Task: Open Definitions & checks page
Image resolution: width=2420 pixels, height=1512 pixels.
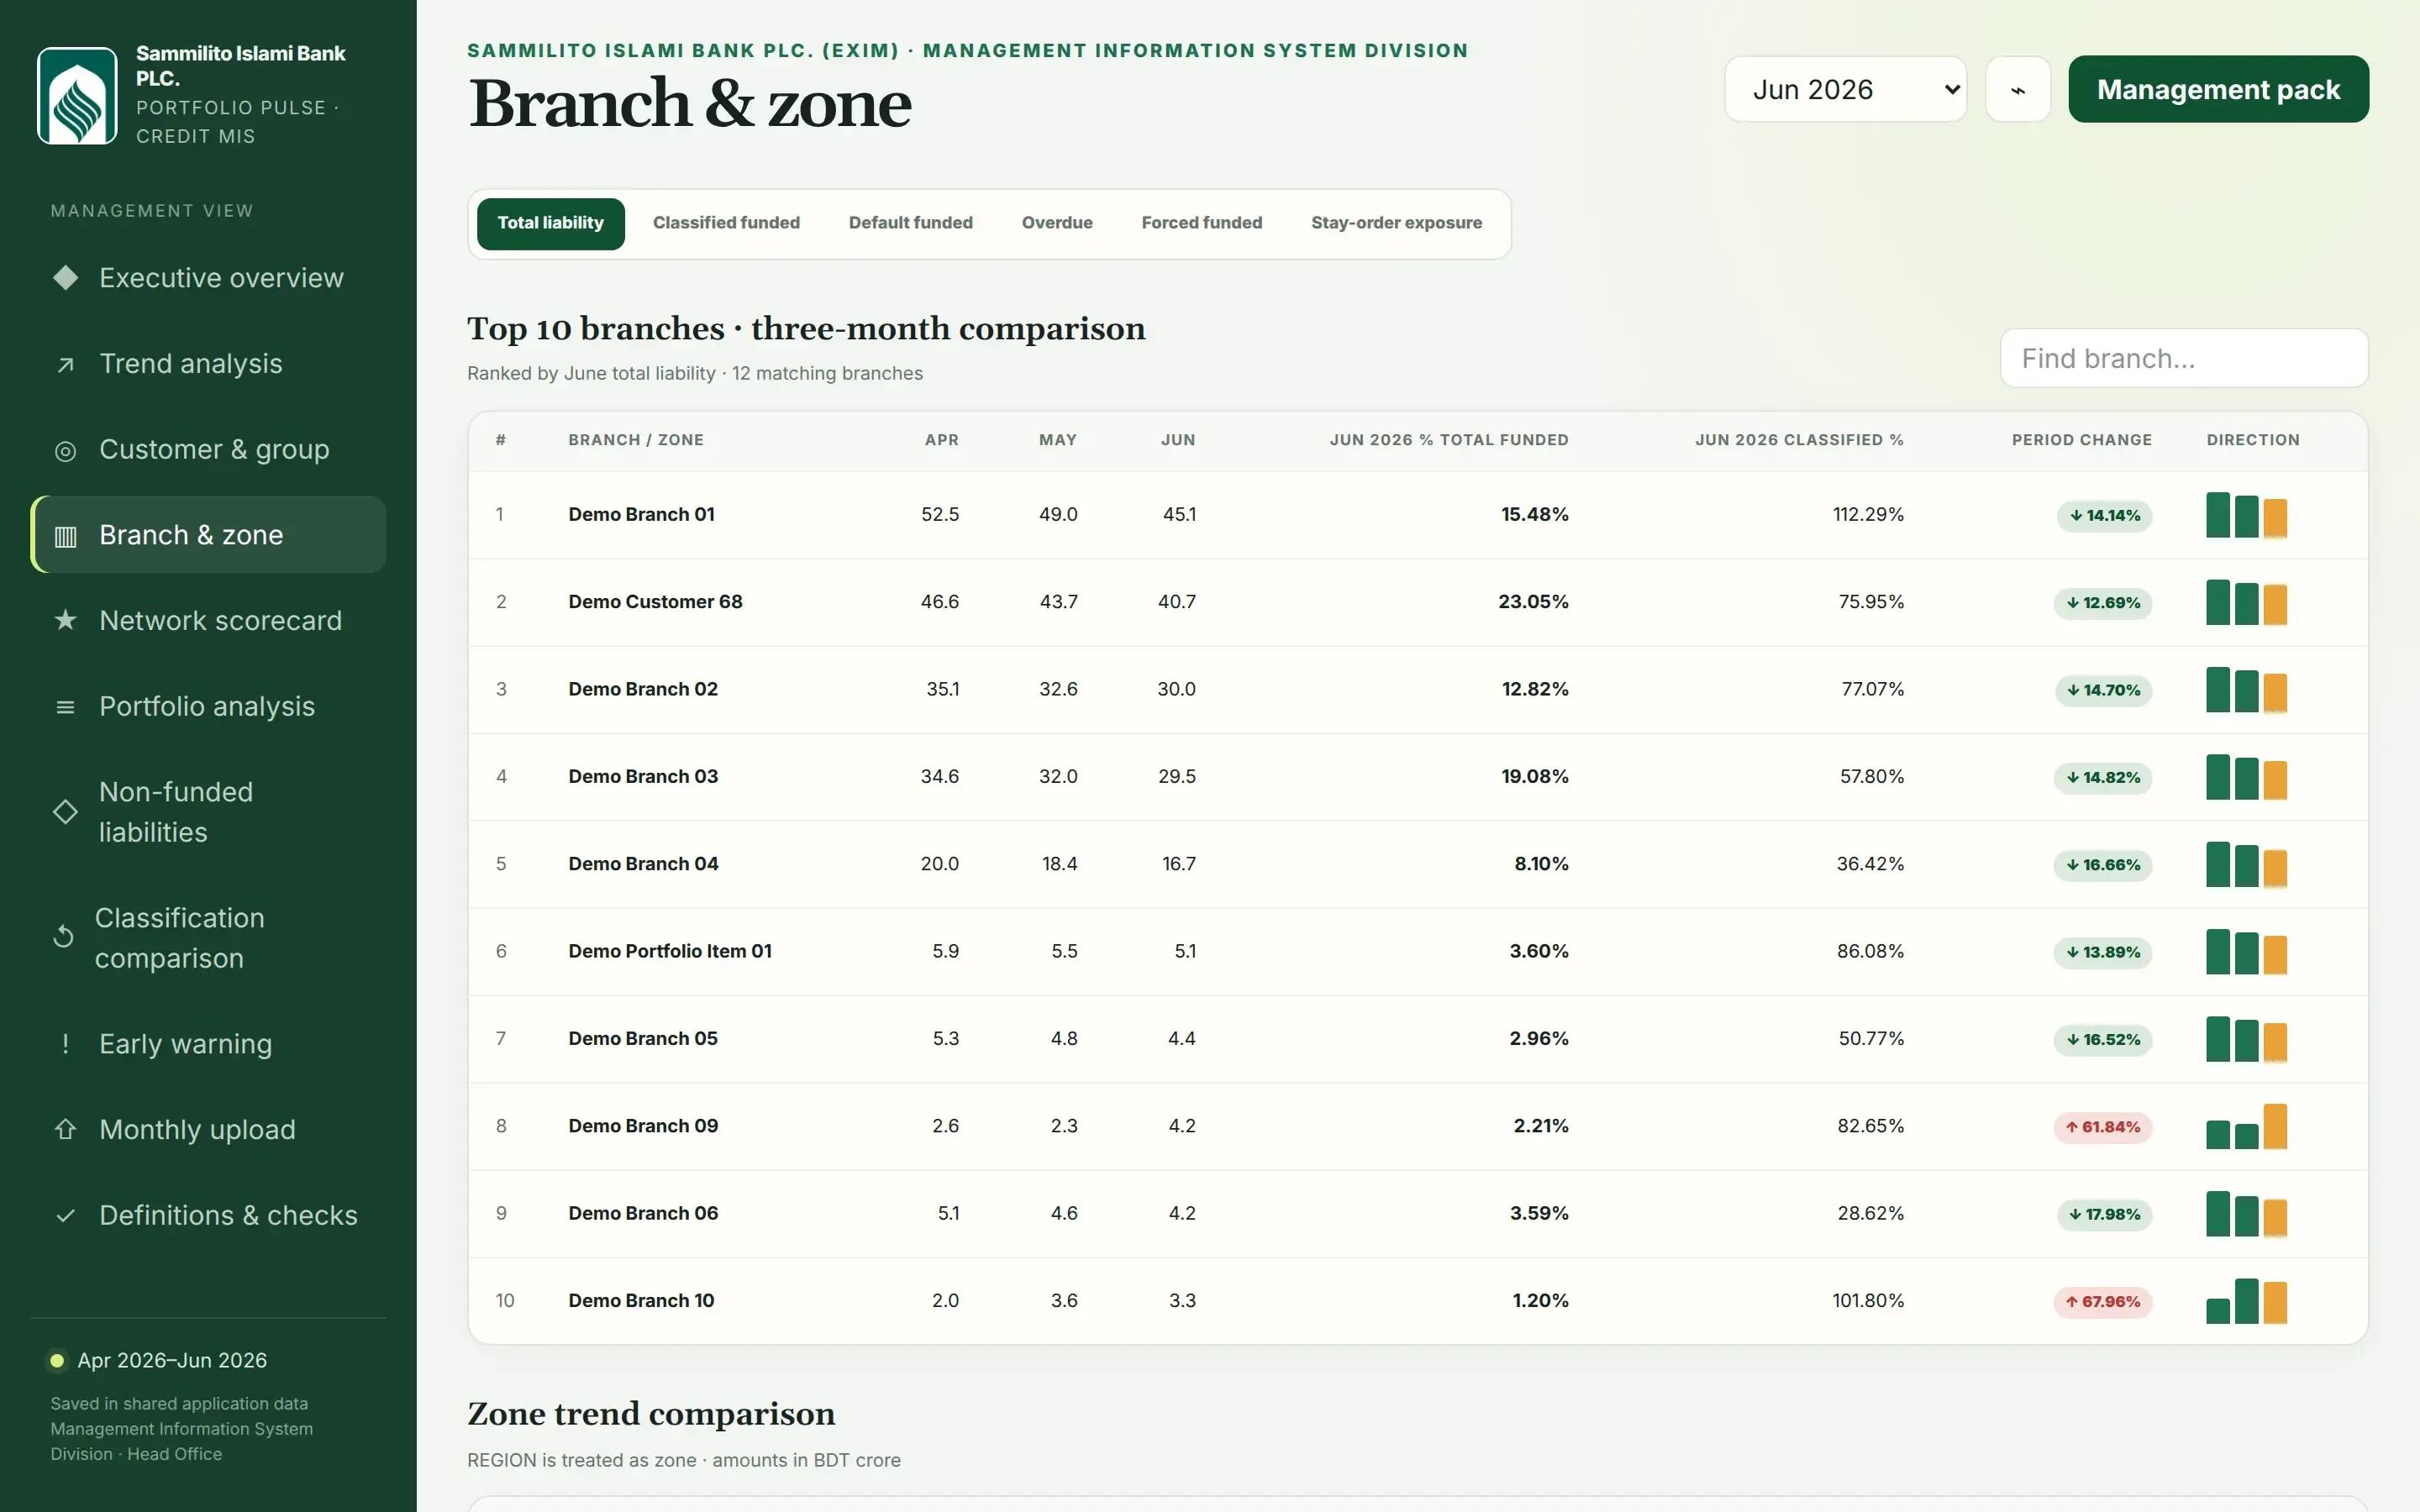Action: (x=209, y=1216)
